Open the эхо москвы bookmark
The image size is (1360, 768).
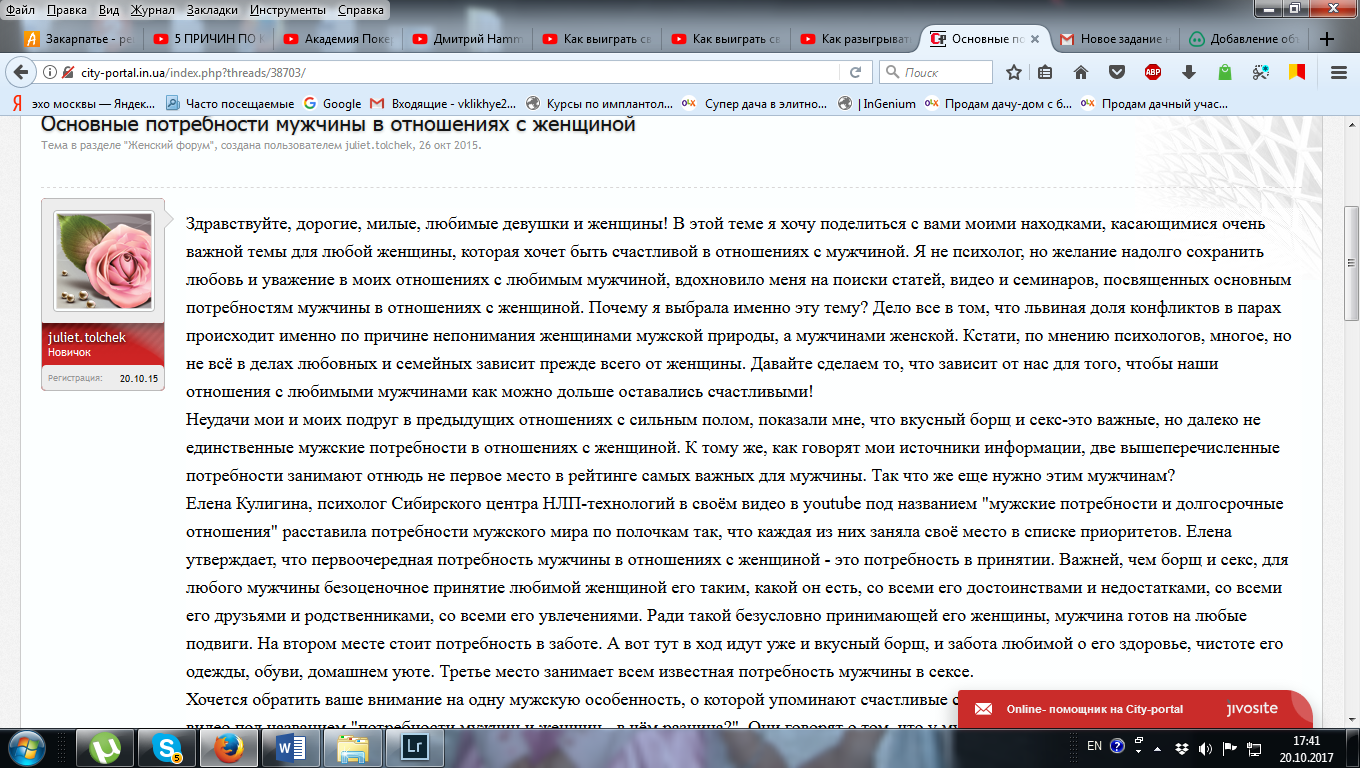click(84, 103)
